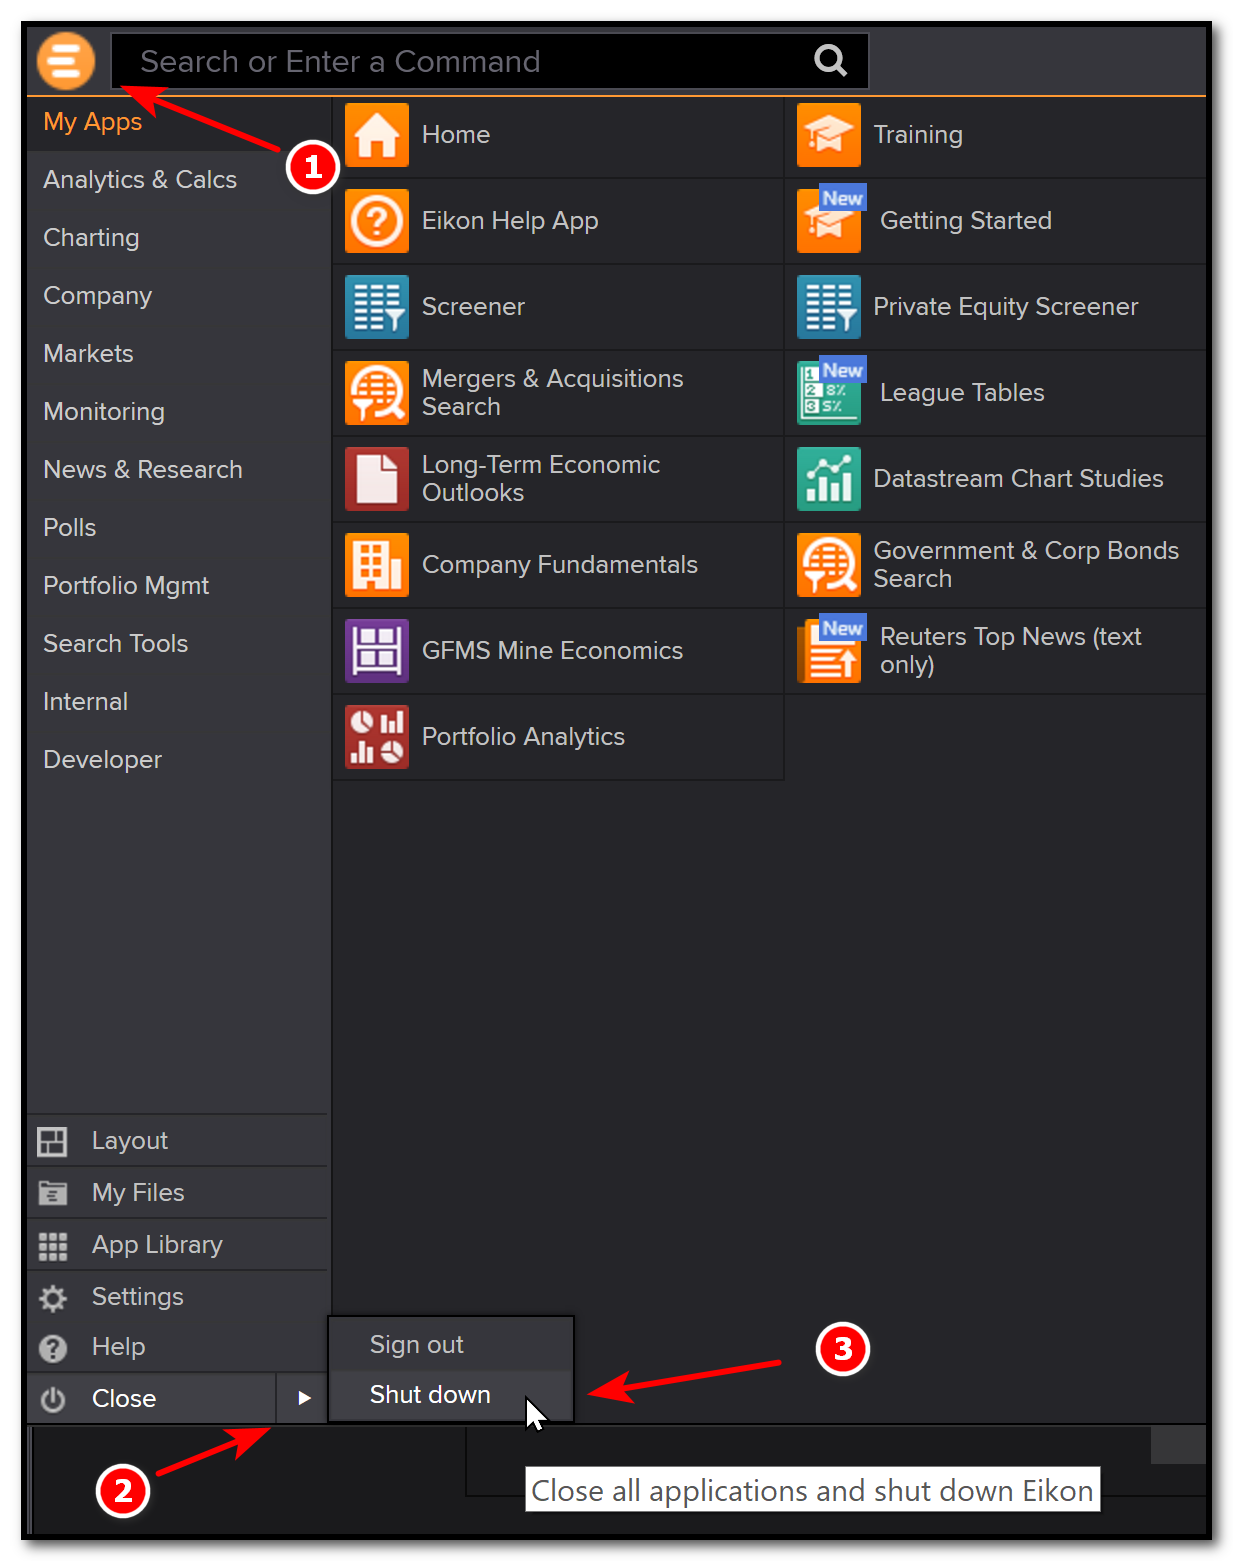This screenshot has width=1233, height=1561.
Task: Click Company Fundamentals label
Action: pos(560,565)
